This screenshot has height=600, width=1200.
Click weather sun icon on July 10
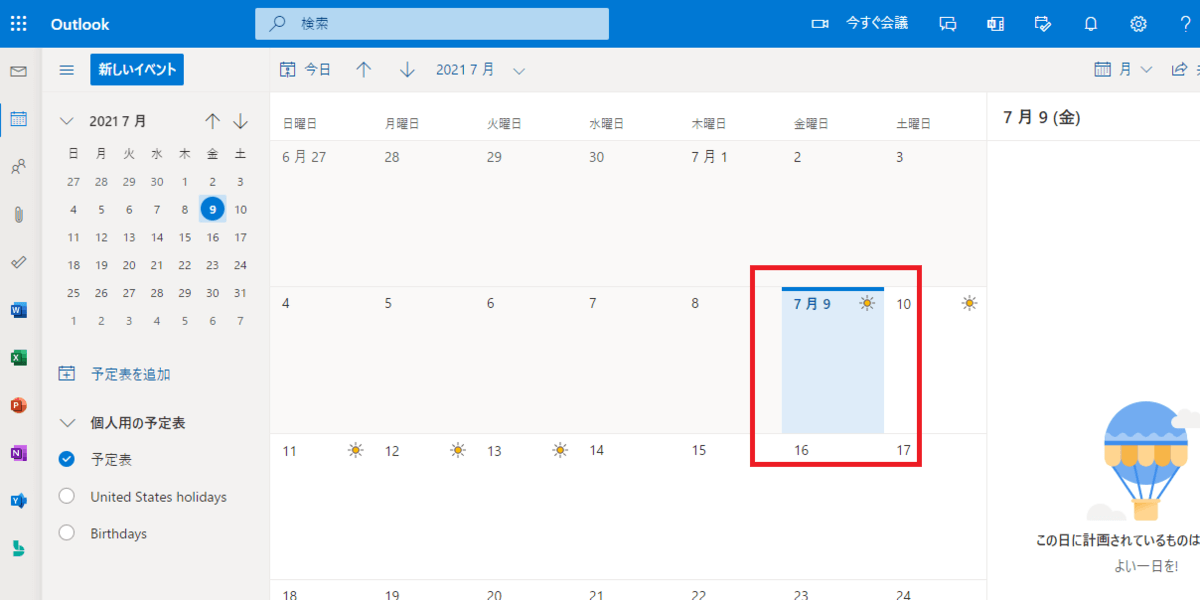(x=969, y=303)
